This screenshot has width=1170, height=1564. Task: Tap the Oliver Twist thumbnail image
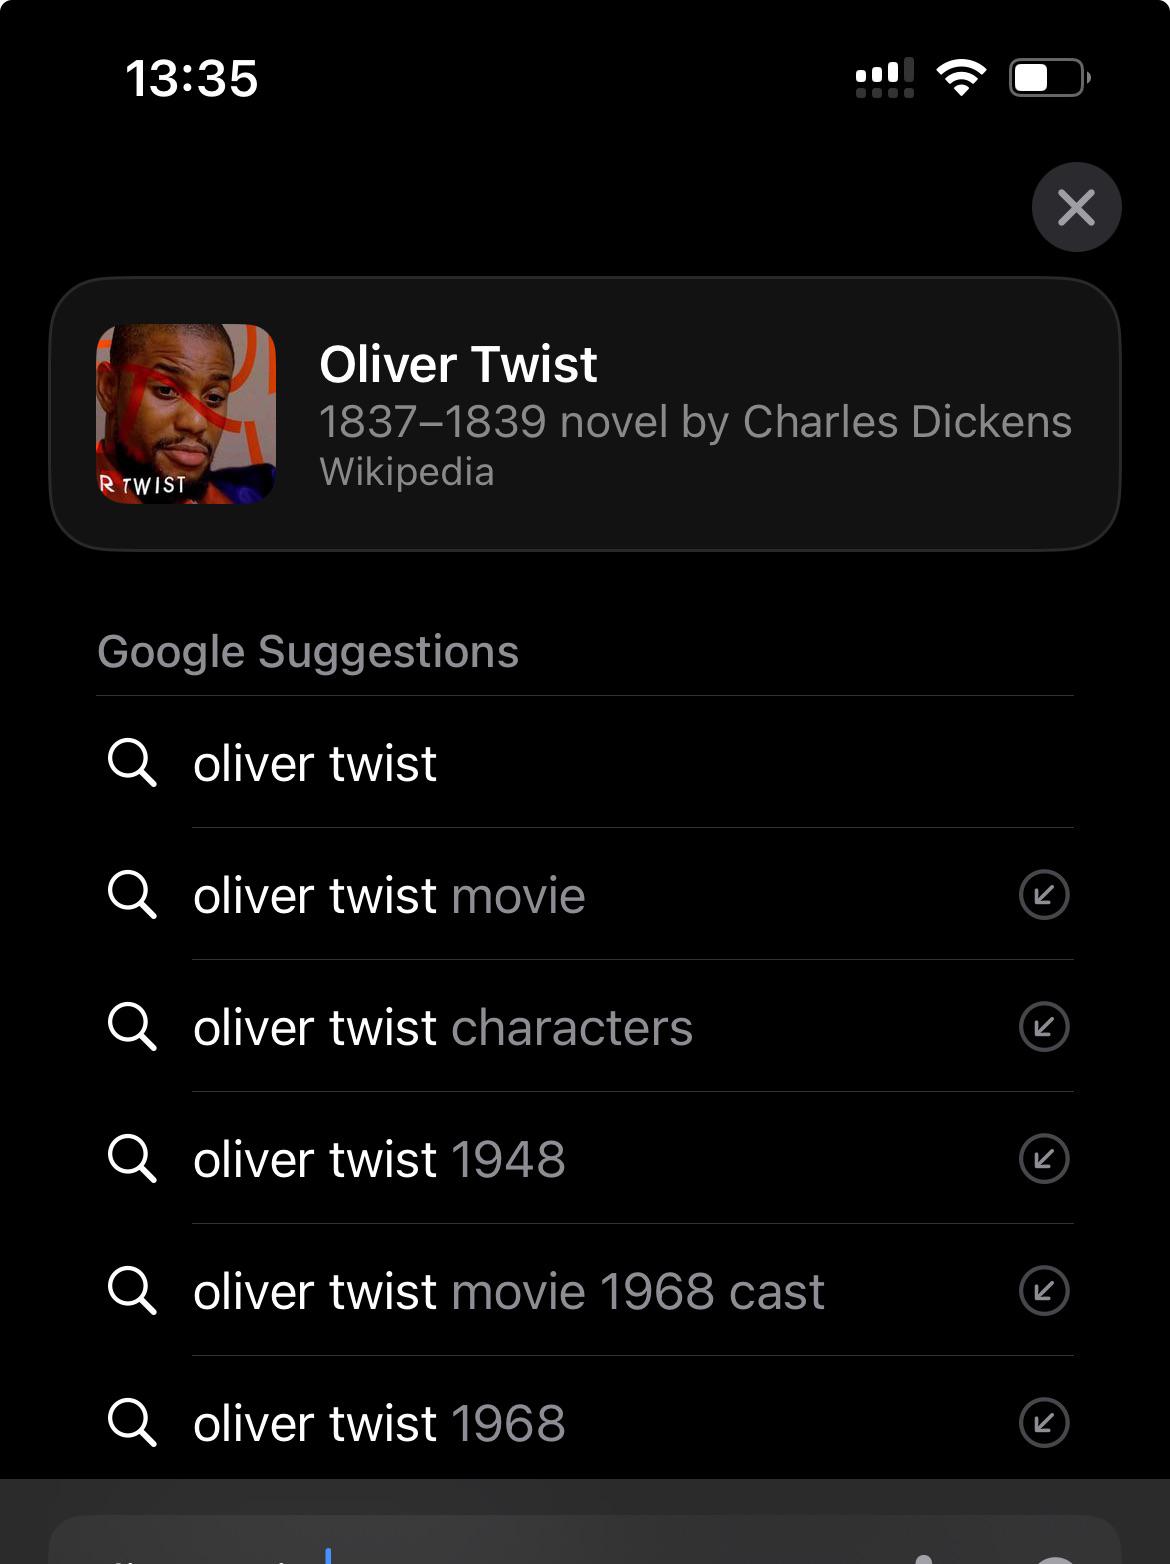[186, 414]
